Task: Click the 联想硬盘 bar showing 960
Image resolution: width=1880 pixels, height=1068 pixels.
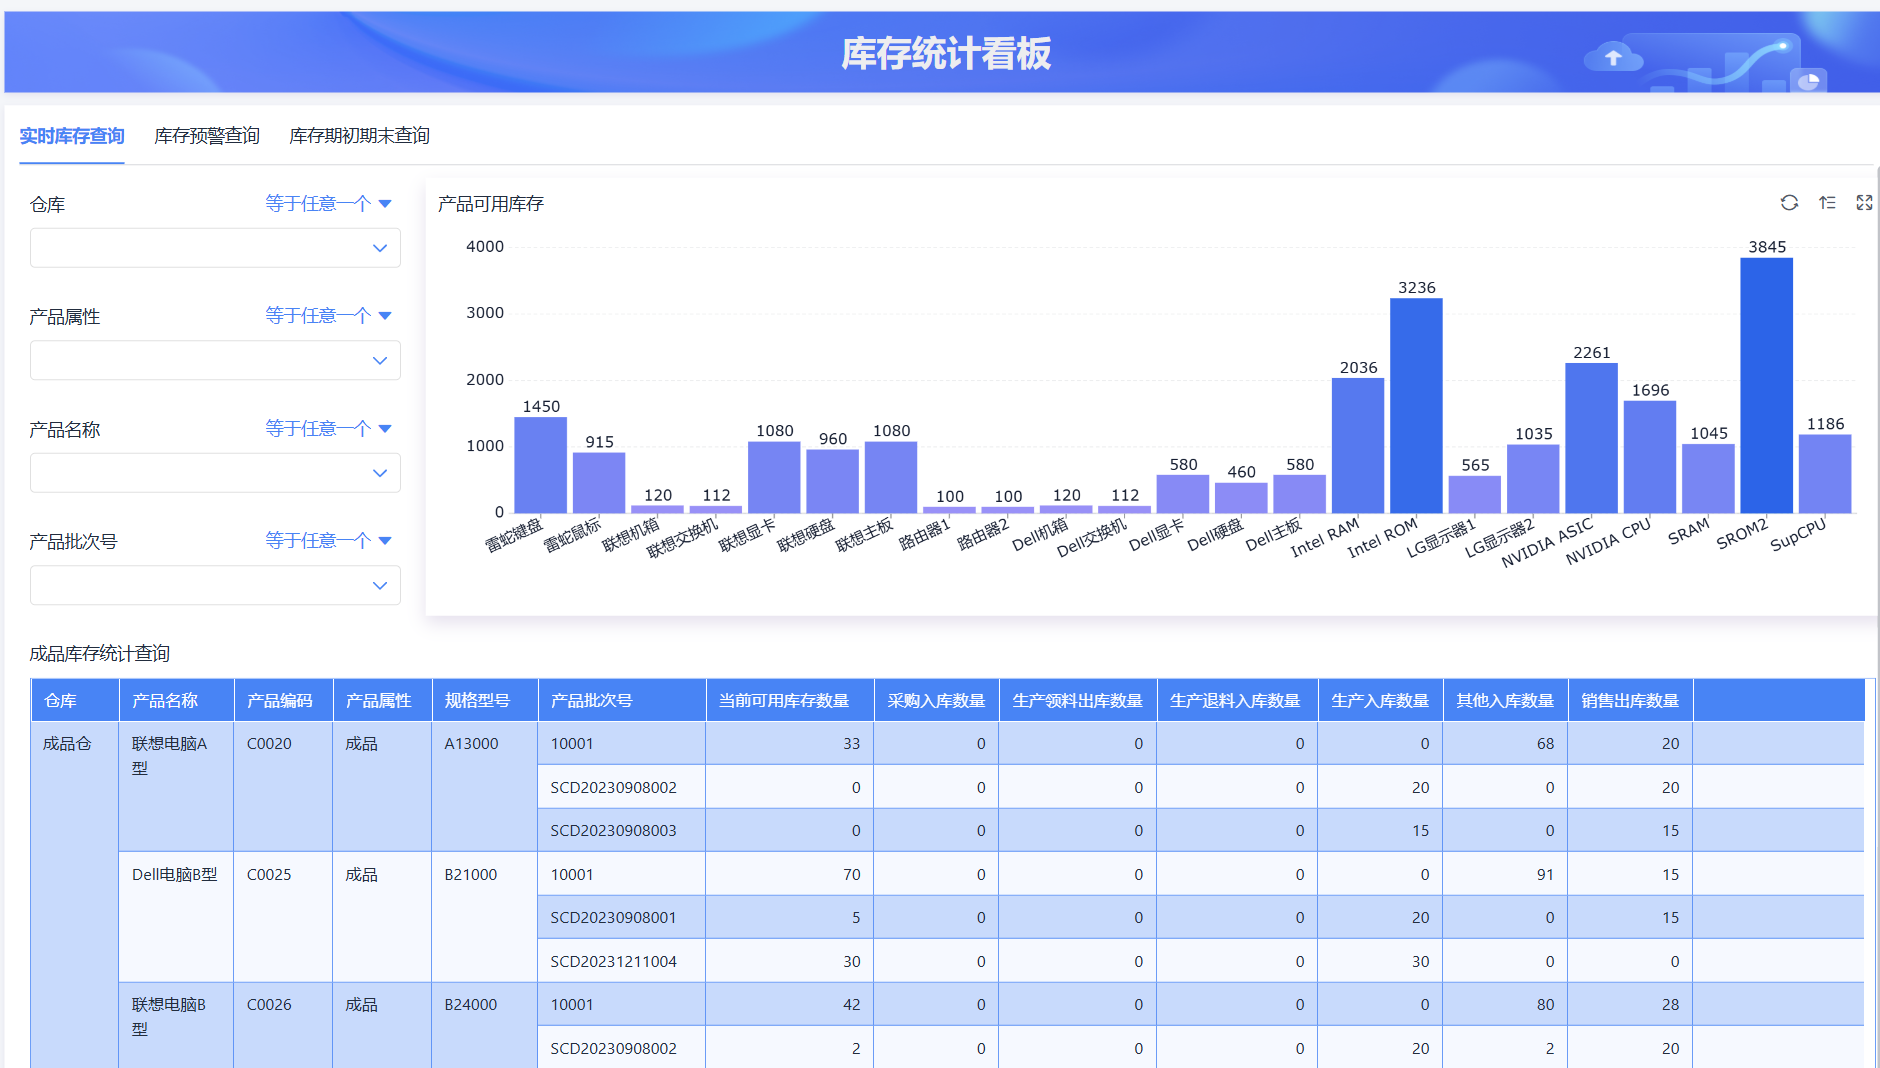Action: [x=833, y=481]
